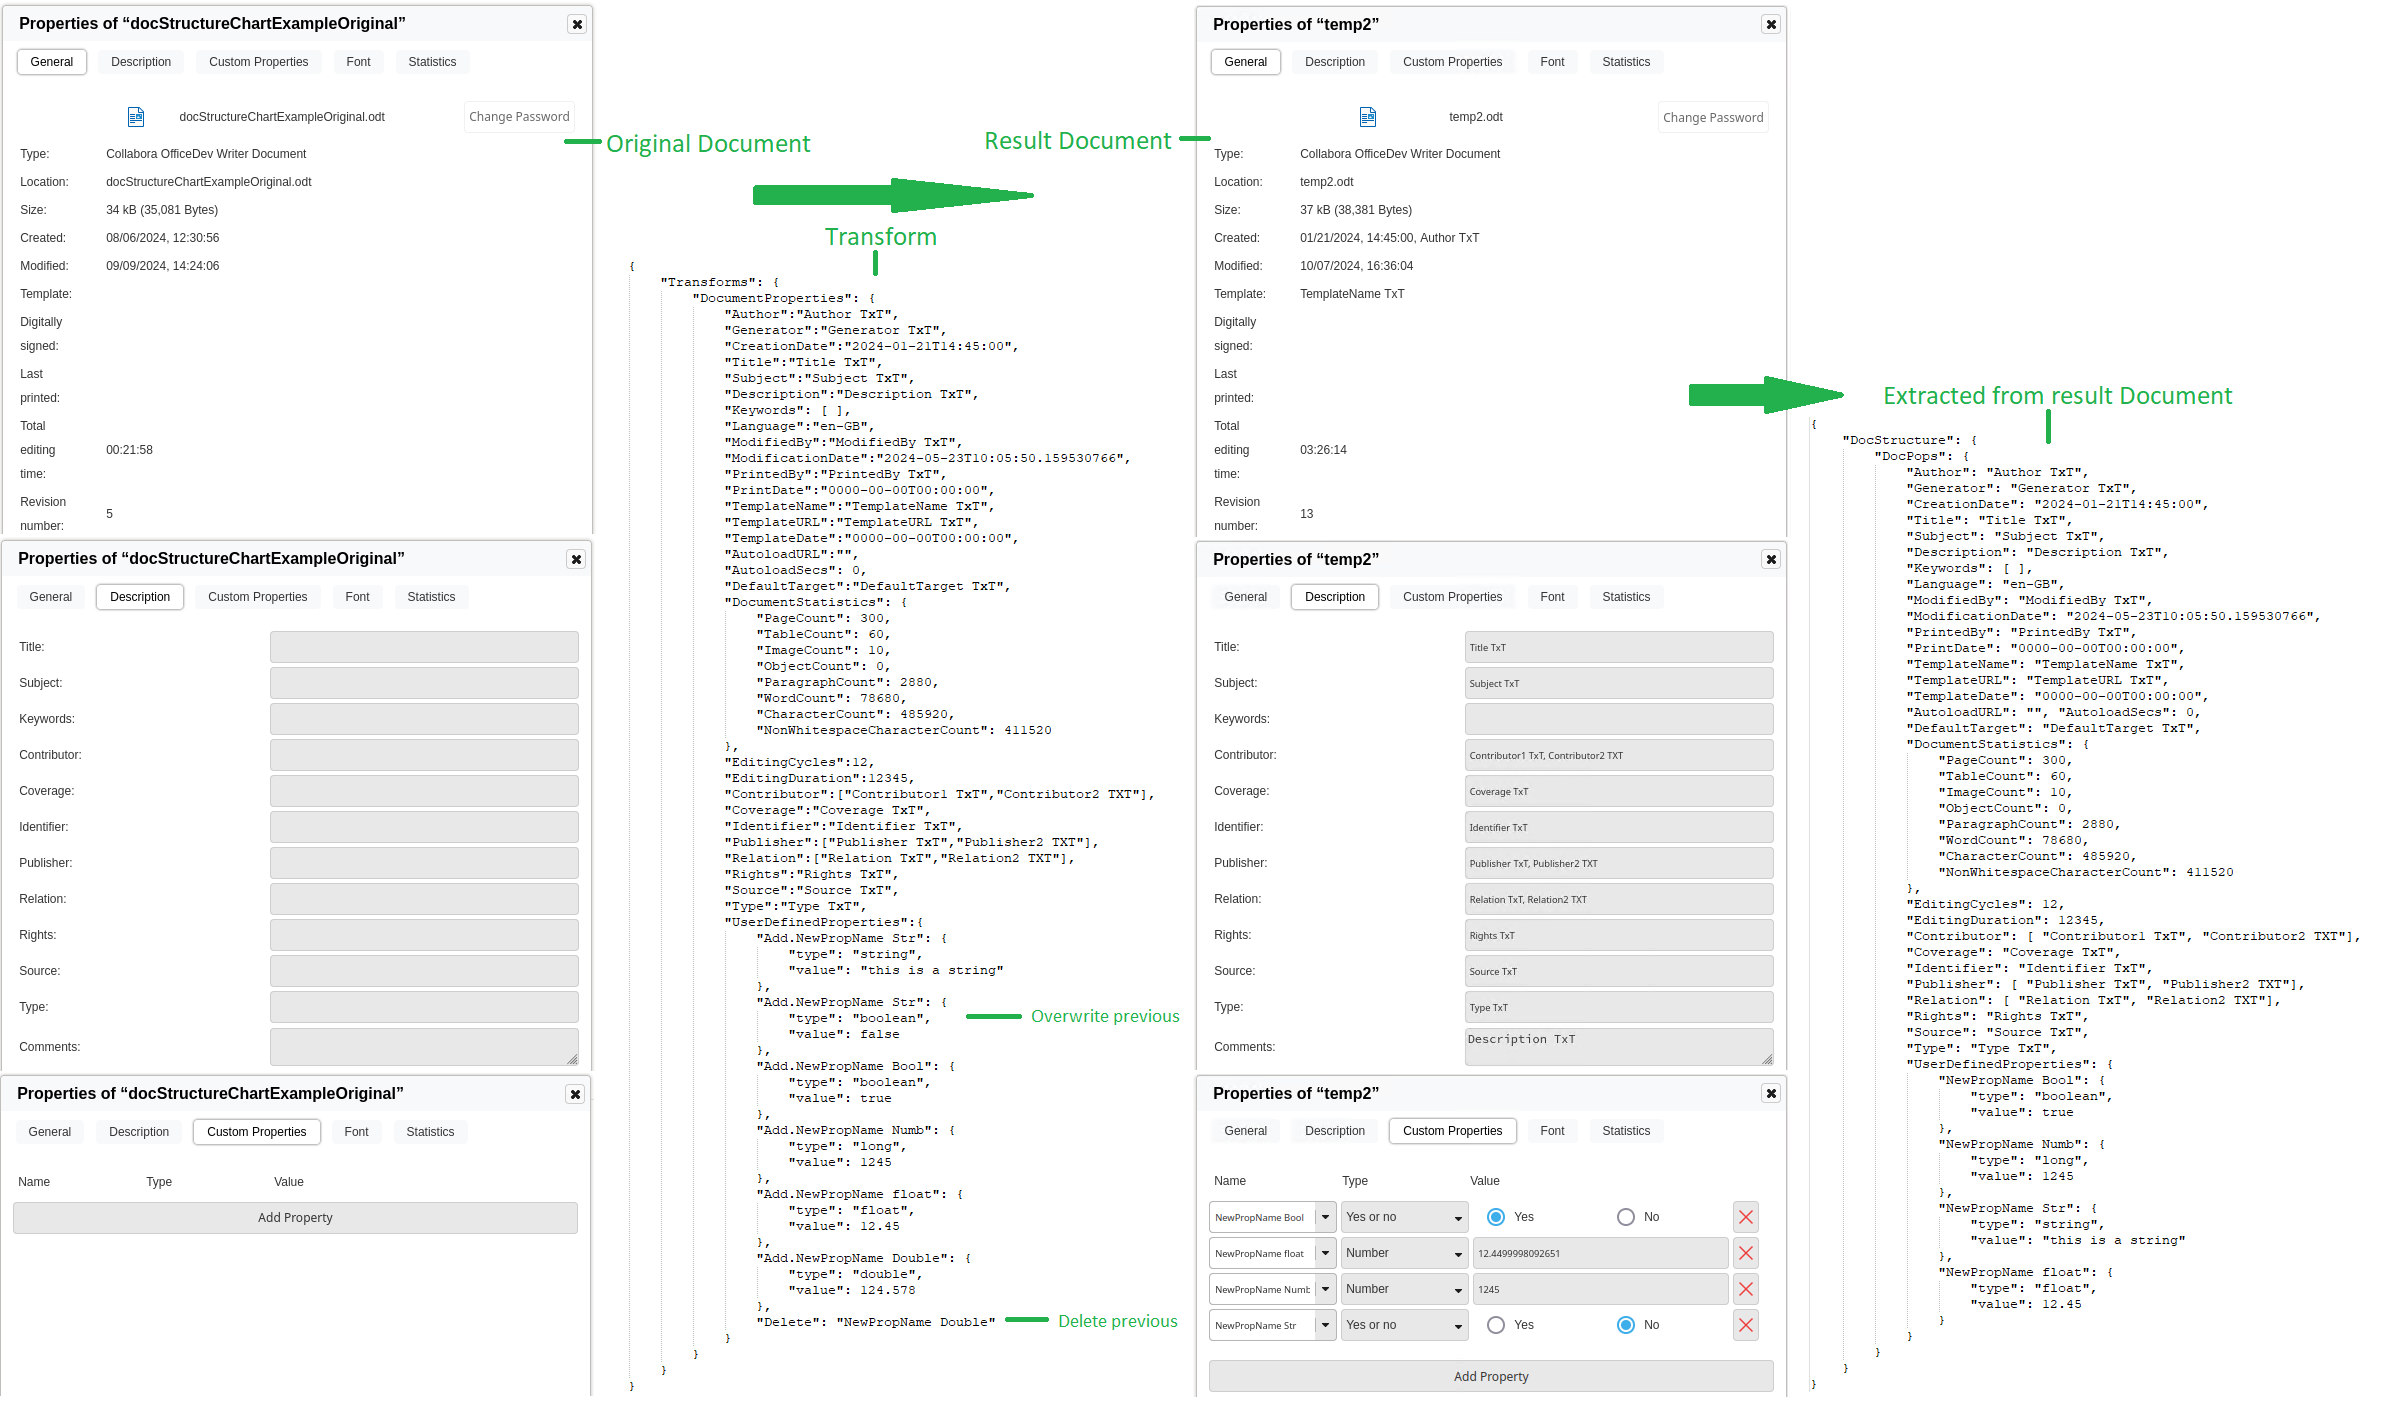Close the top temp2 properties dialog
The image size is (2381, 1409).
point(1771,24)
